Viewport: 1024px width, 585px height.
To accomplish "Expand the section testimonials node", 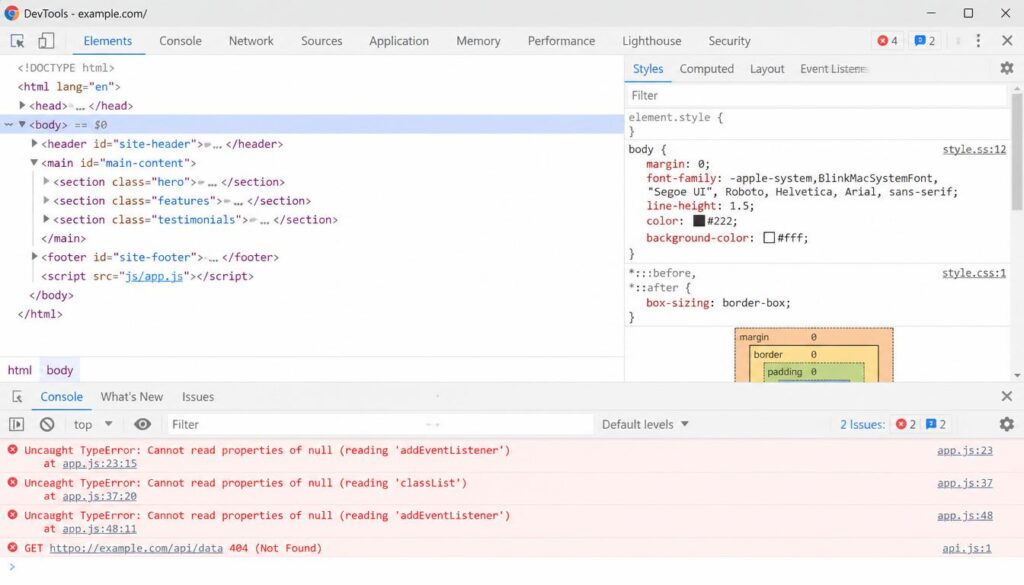I will (x=46, y=219).
